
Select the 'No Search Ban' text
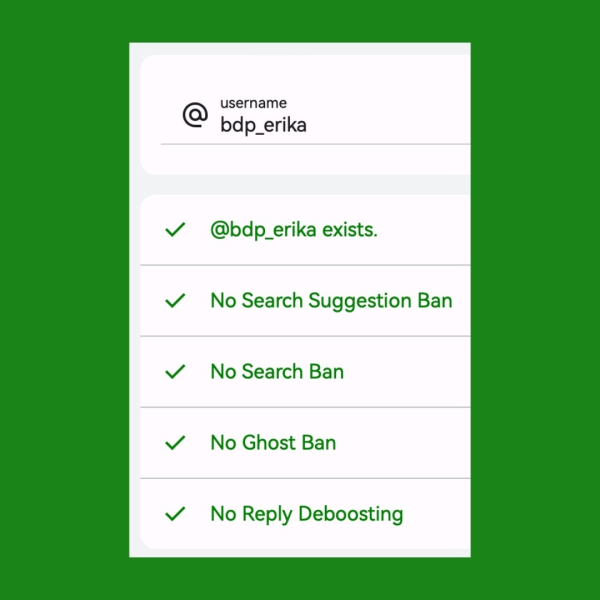[x=277, y=372]
